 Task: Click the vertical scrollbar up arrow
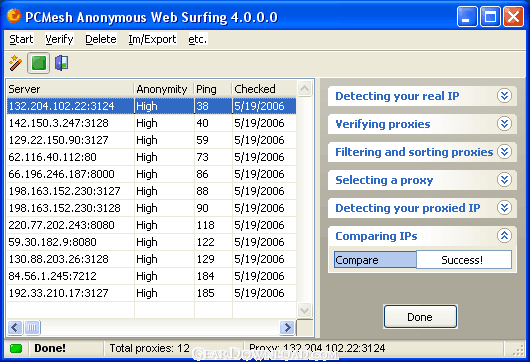pos(305,89)
